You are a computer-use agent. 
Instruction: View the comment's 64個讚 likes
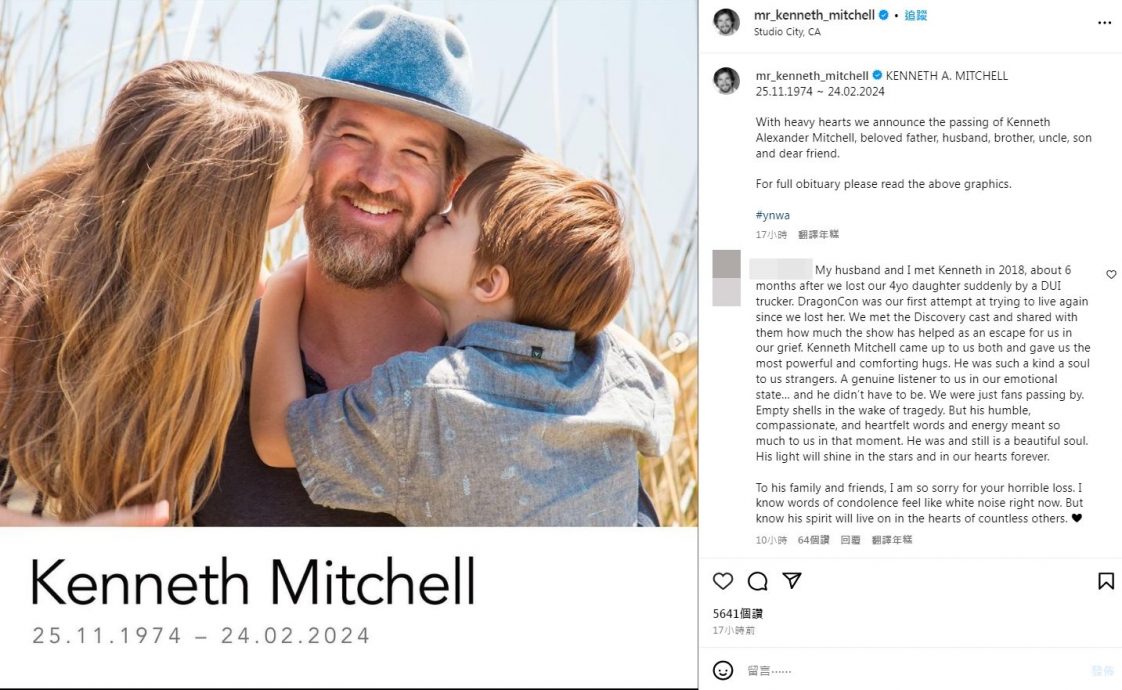coord(813,540)
